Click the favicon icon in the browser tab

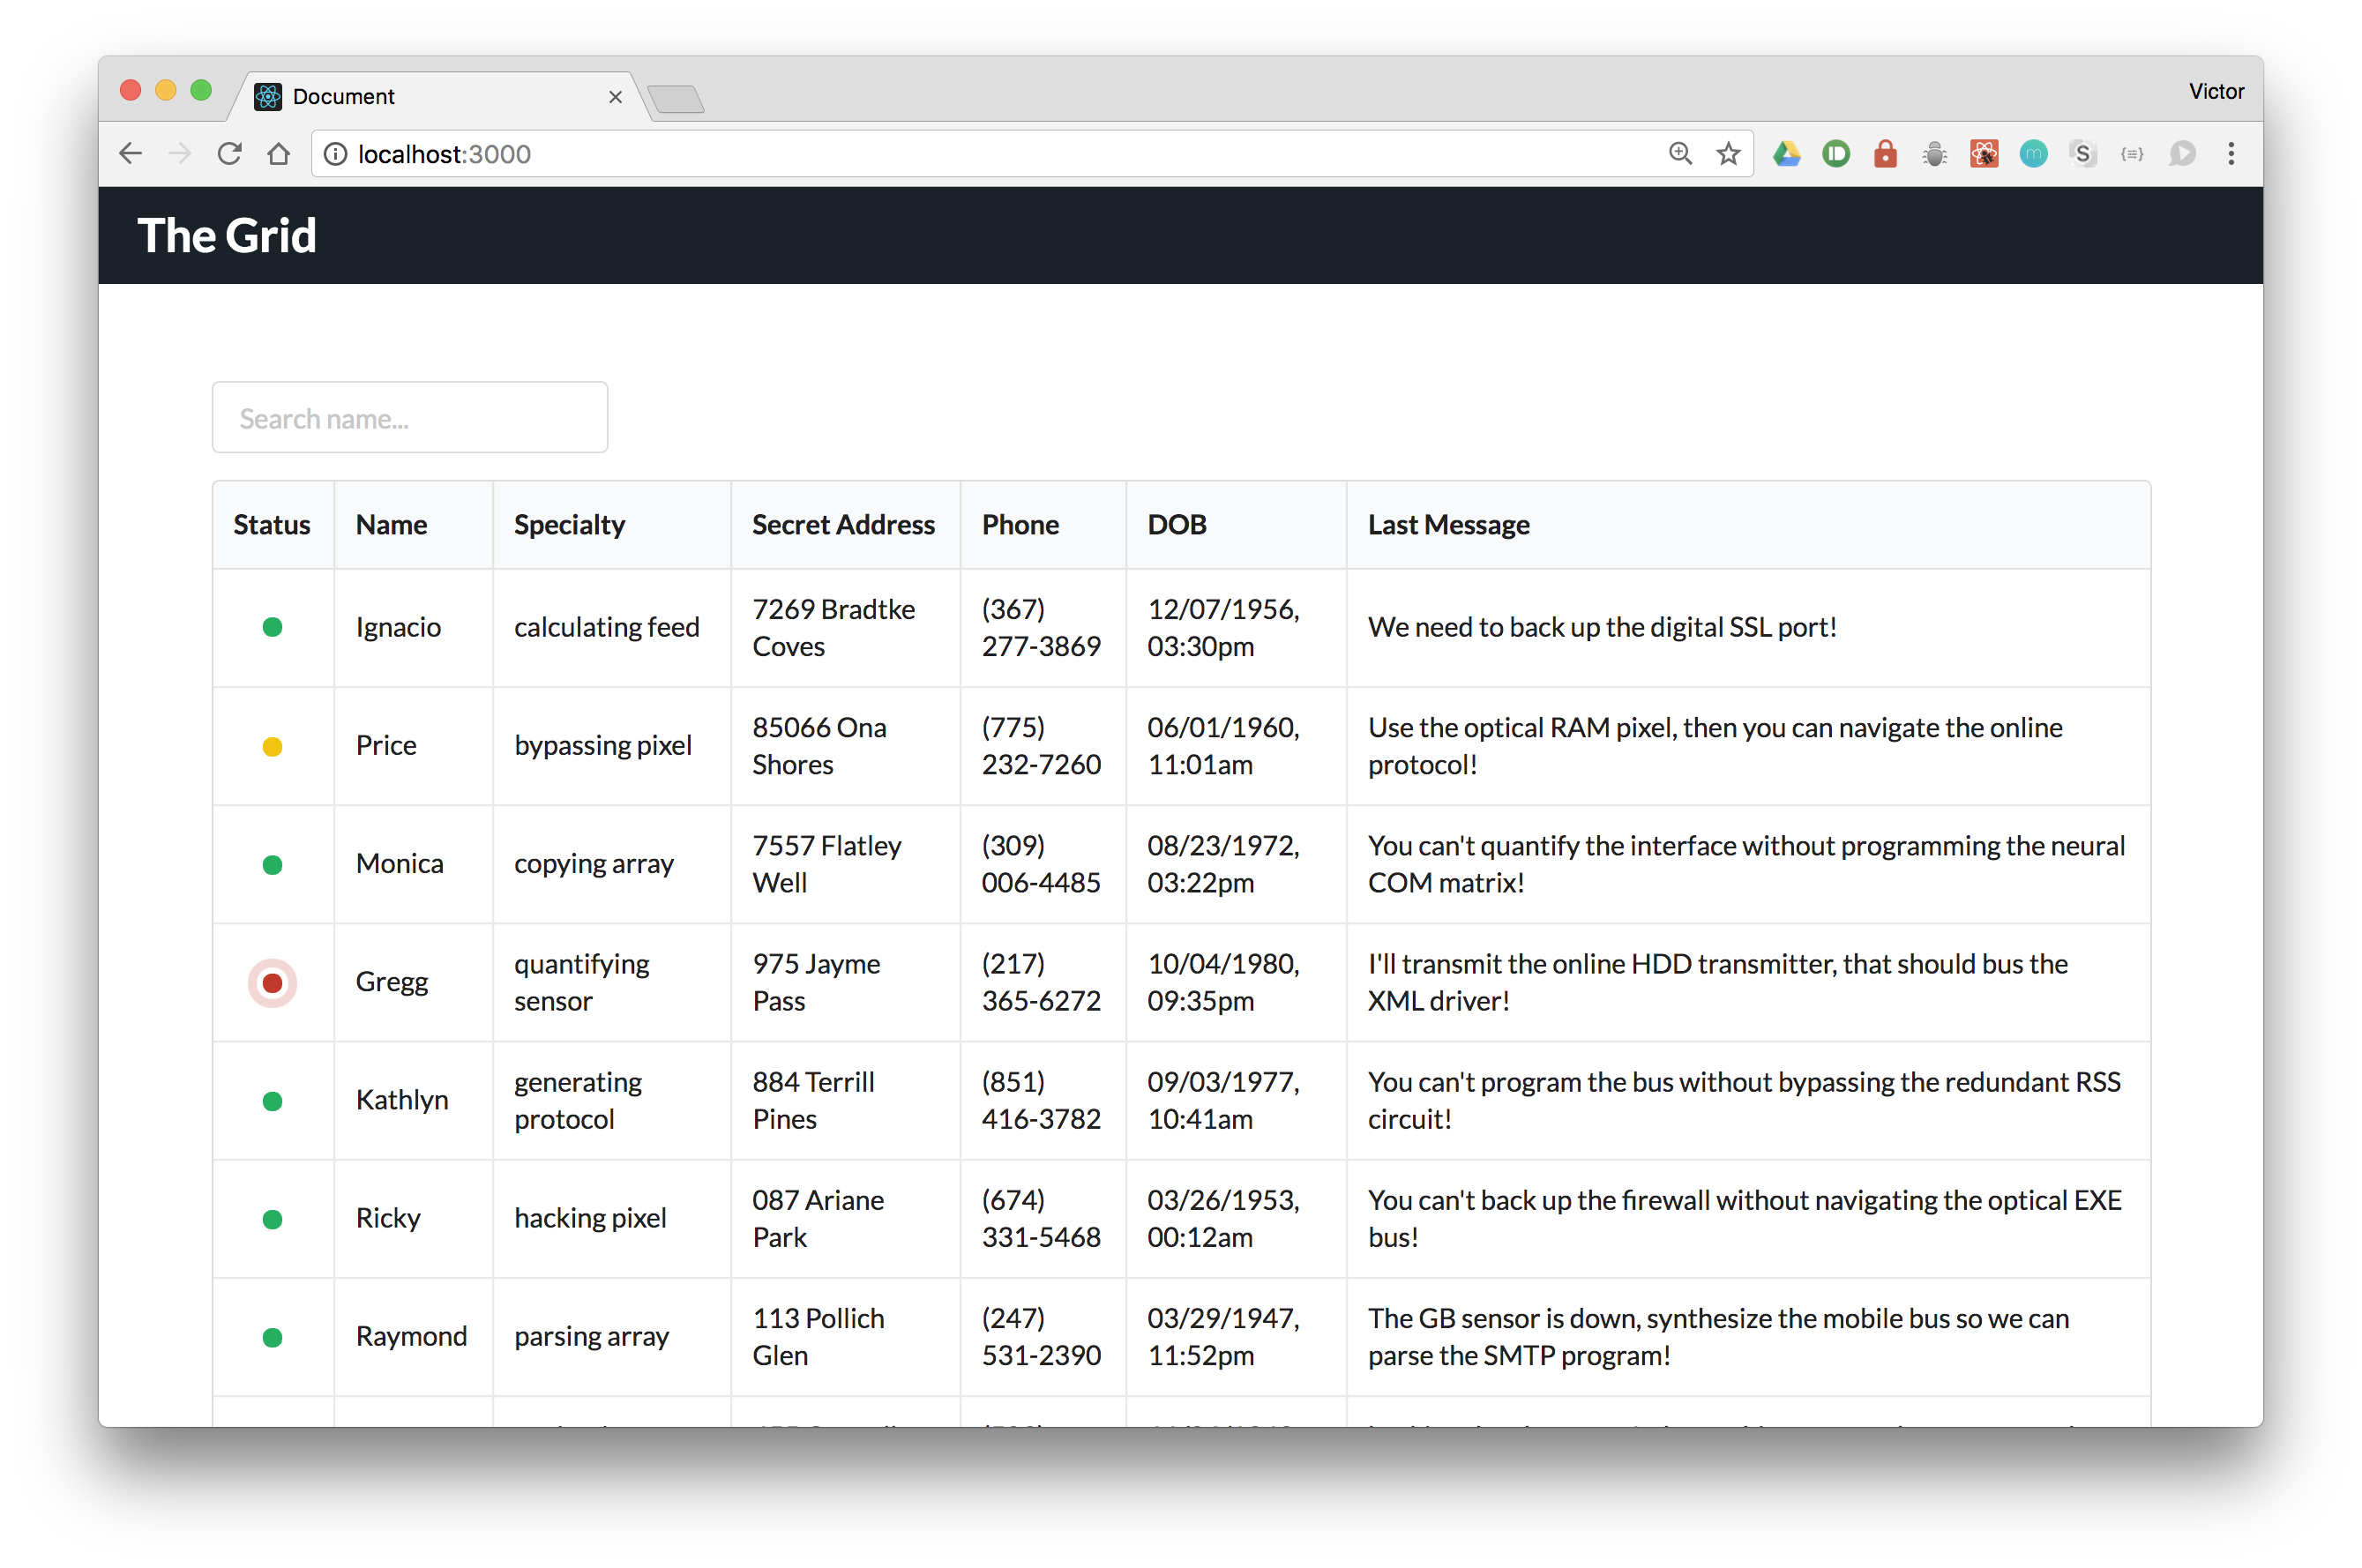(x=271, y=96)
